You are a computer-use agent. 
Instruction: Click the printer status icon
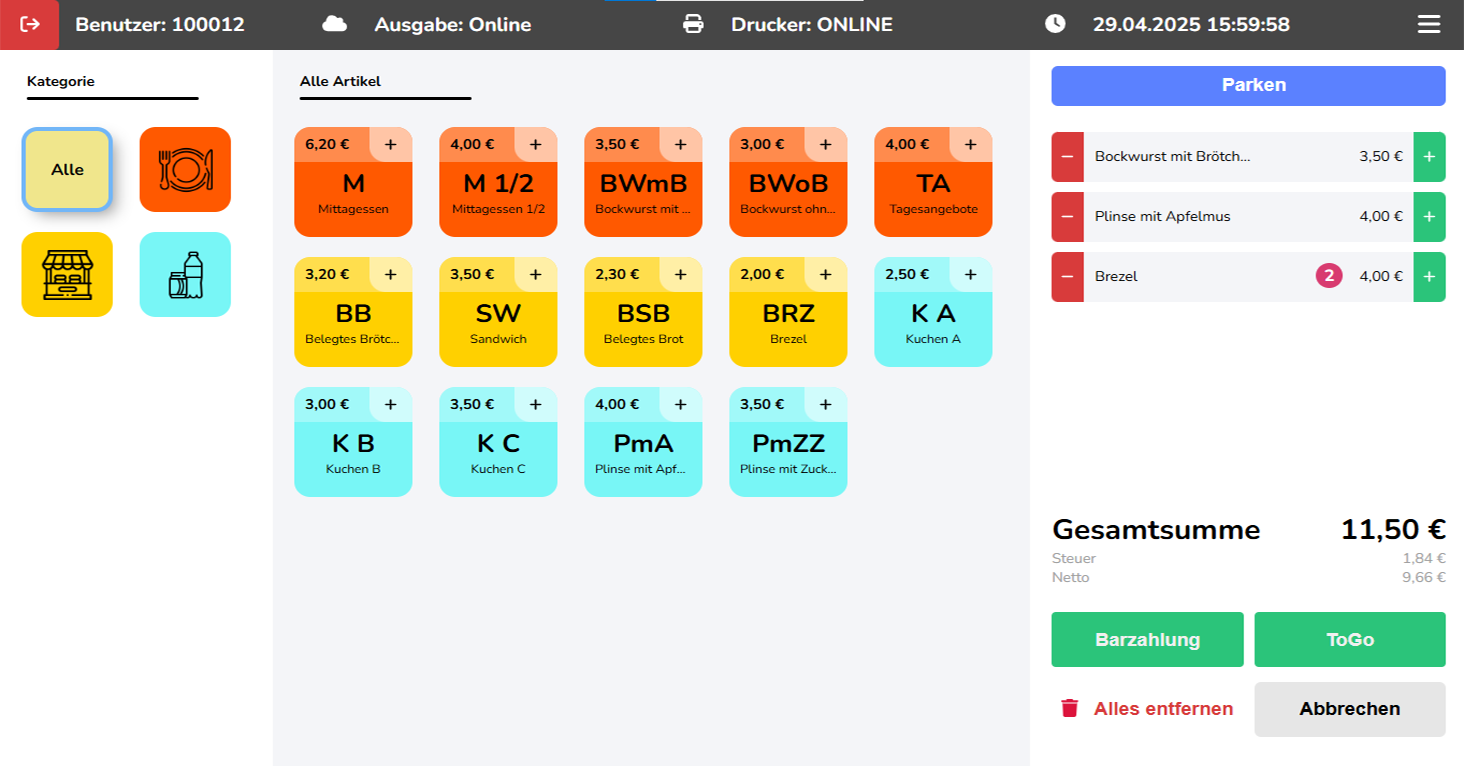tap(693, 24)
